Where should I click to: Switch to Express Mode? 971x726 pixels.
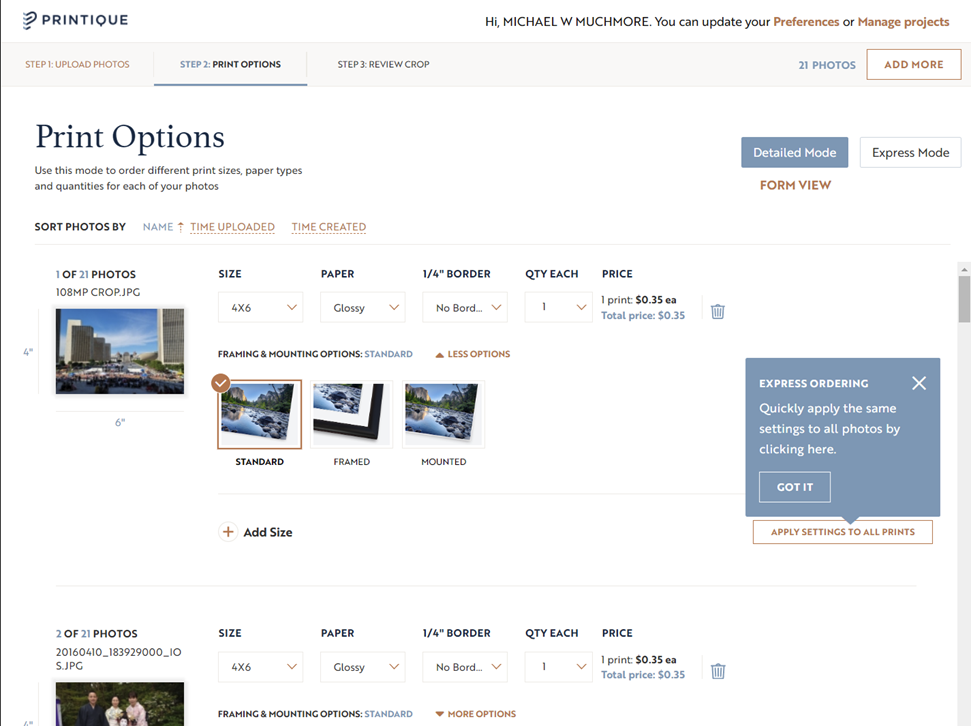(910, 152)
